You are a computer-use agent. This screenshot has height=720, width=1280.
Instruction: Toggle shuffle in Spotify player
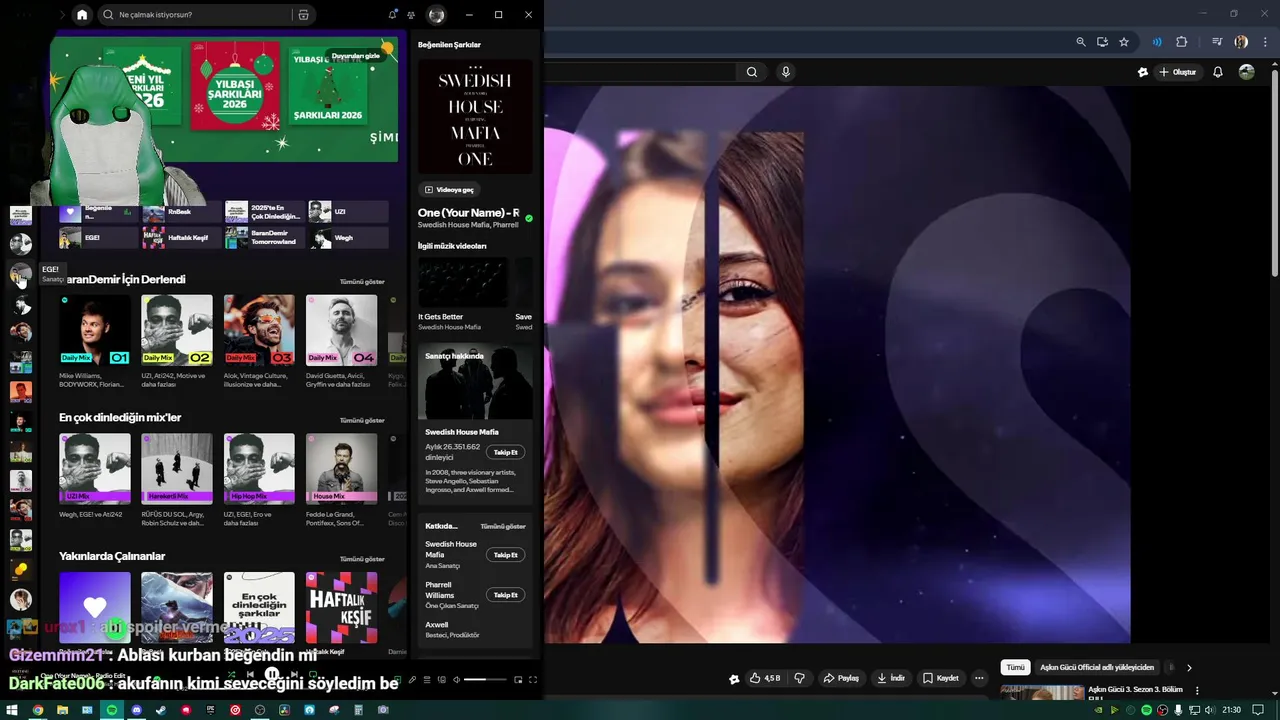(x=231, y=676)
